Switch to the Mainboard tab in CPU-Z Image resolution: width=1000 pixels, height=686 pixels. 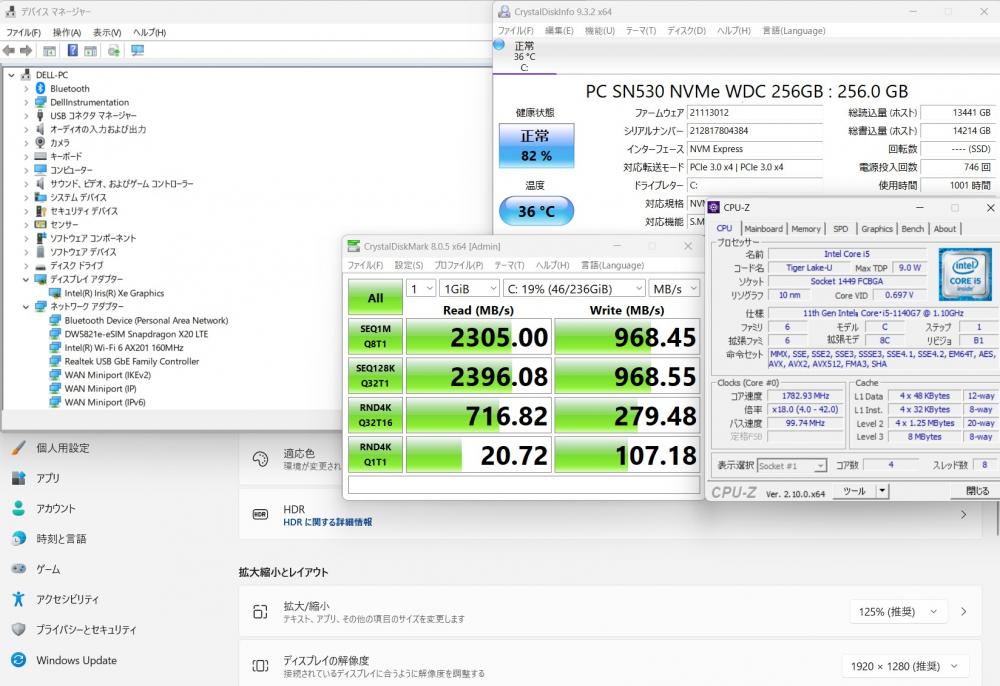point(763,229)
